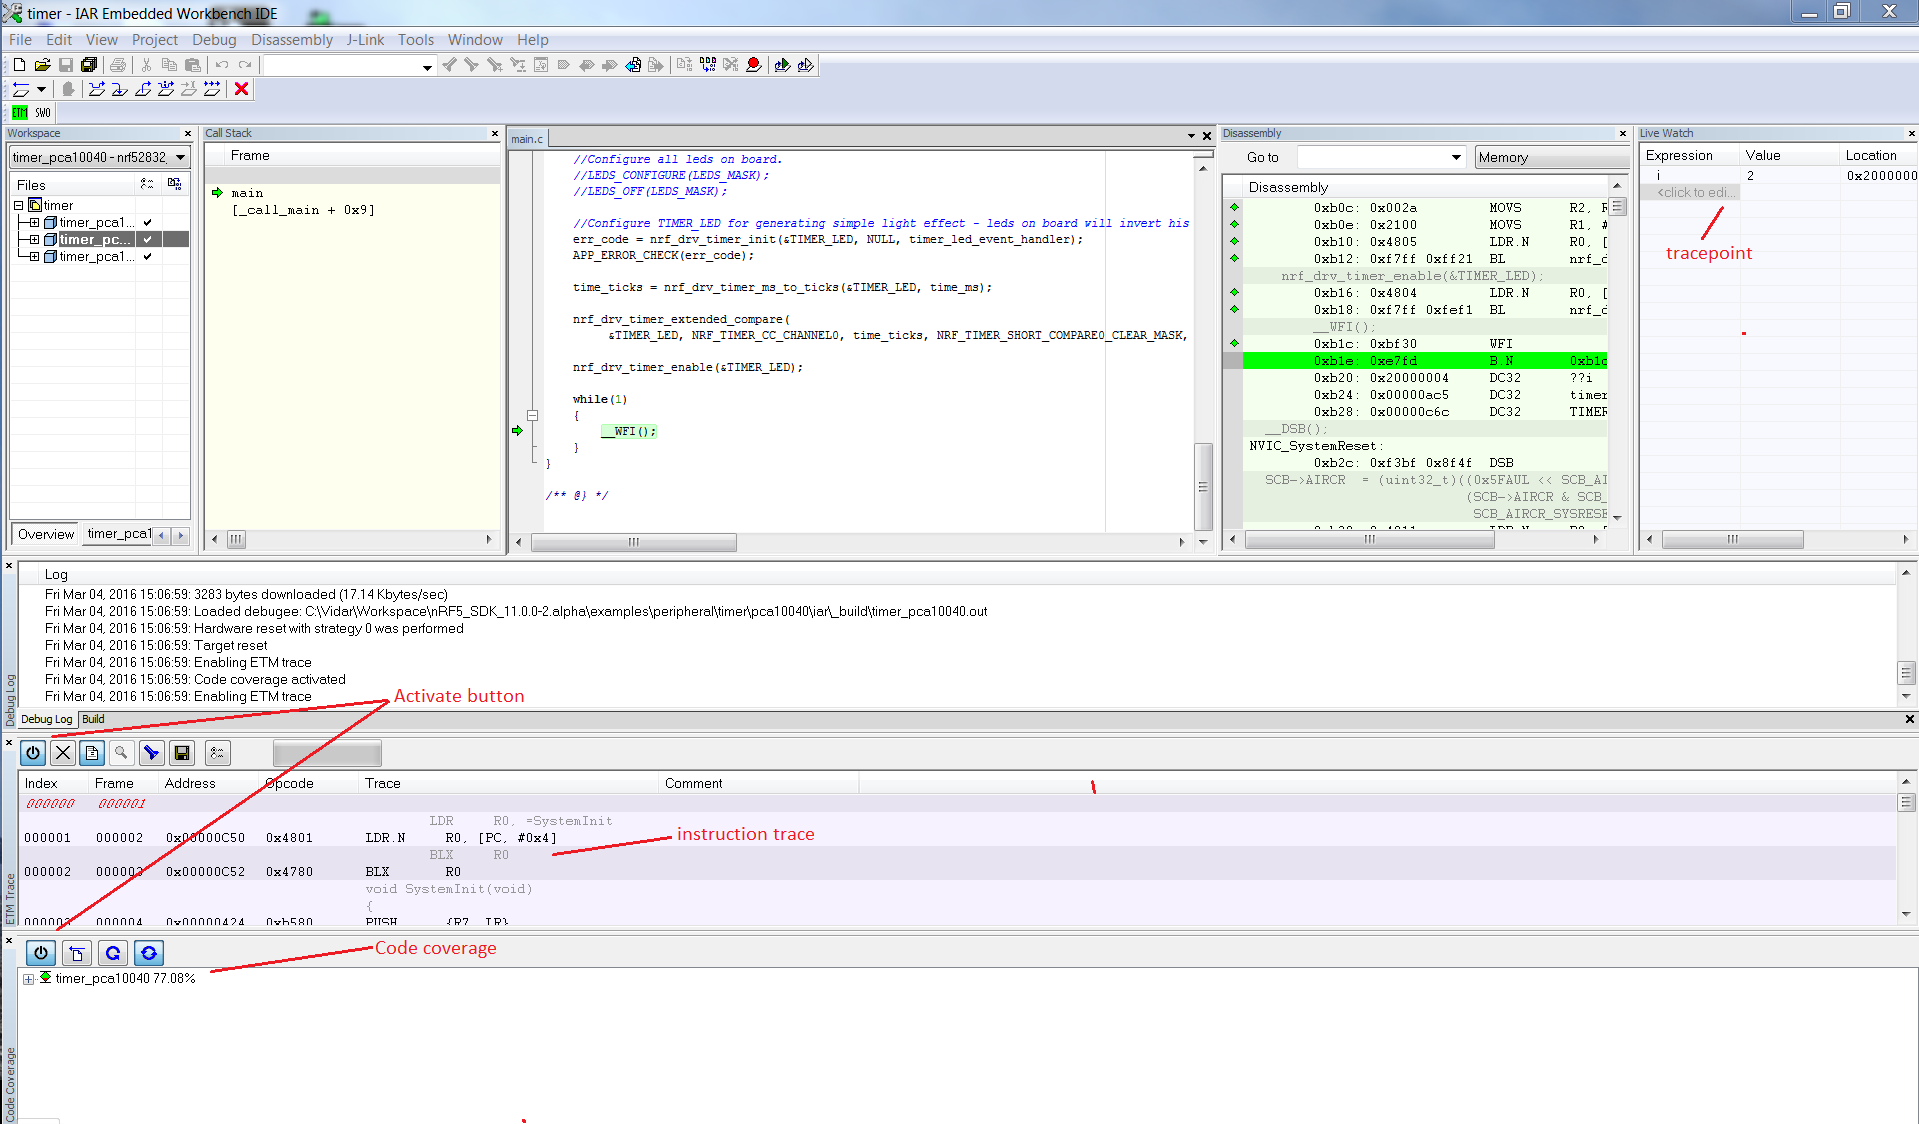Click the Navigate Backward blue arrow icon
The image size is (1919, 1124).
point(633,65)
